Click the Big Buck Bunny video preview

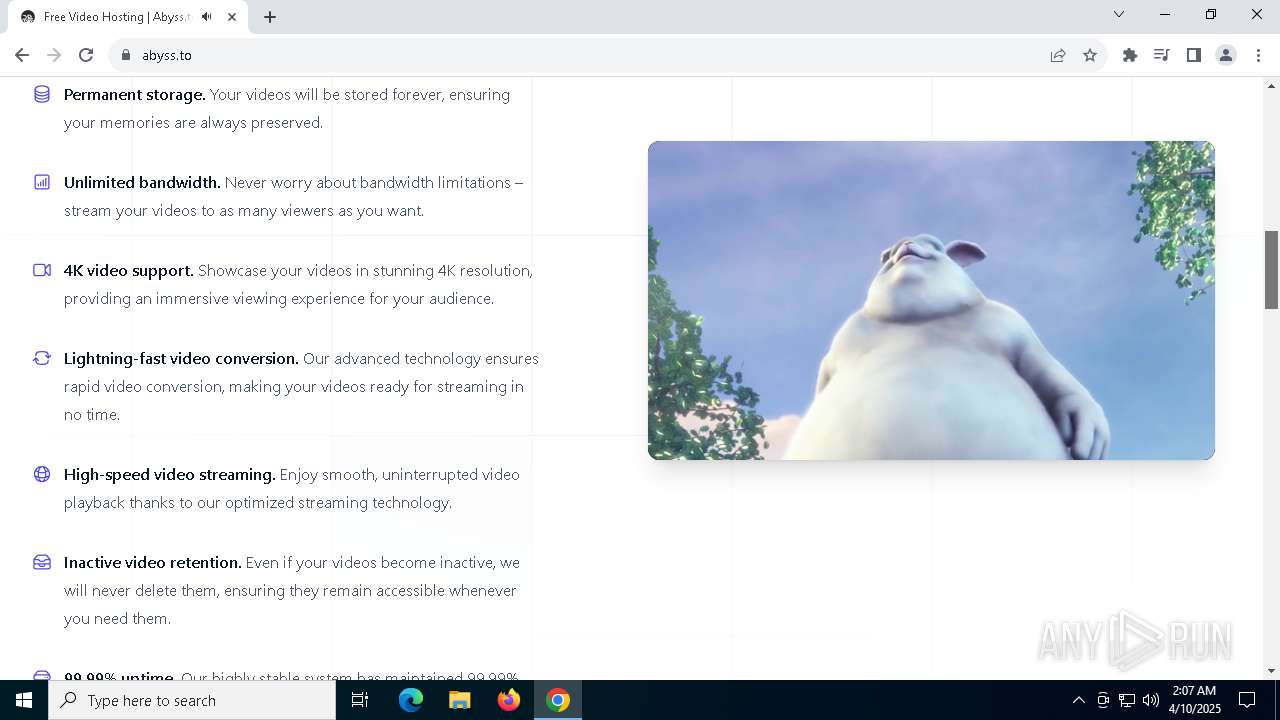(x=931, y=300)
